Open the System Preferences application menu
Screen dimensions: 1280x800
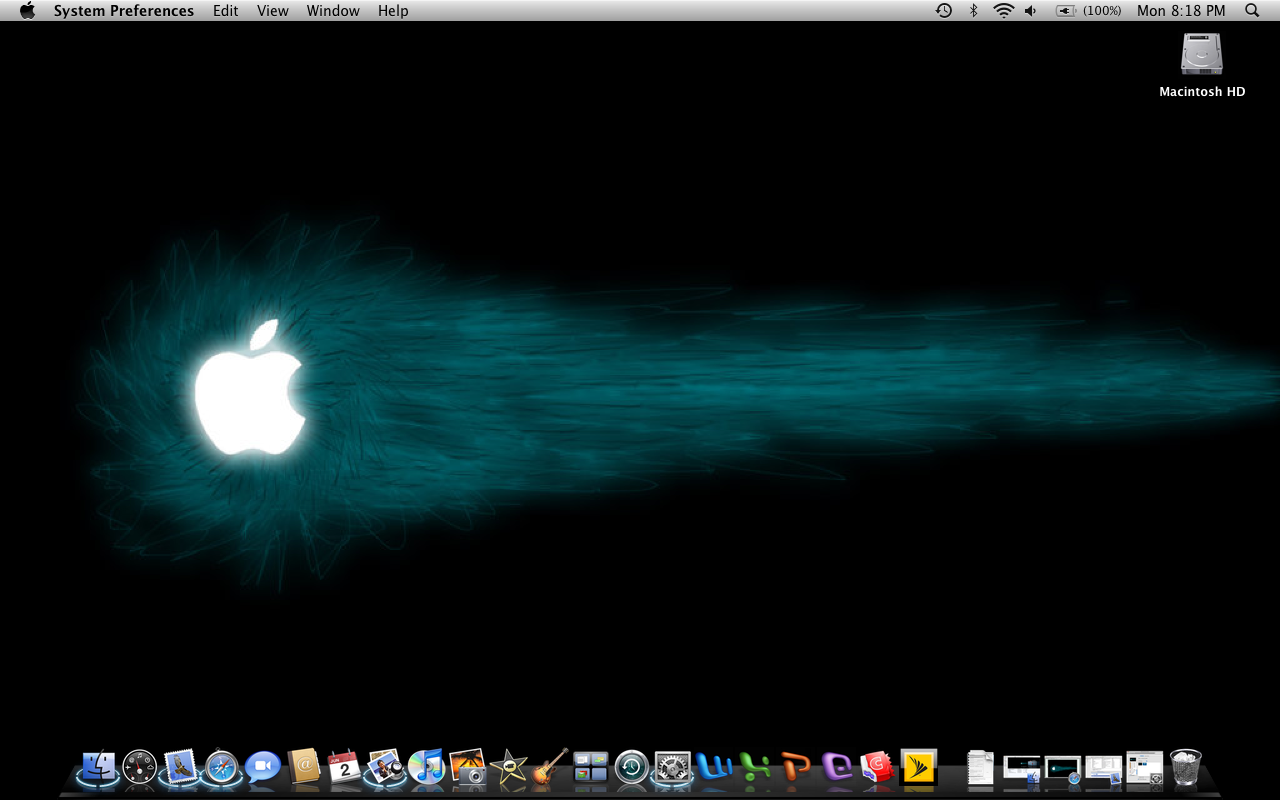coord(124,10)
